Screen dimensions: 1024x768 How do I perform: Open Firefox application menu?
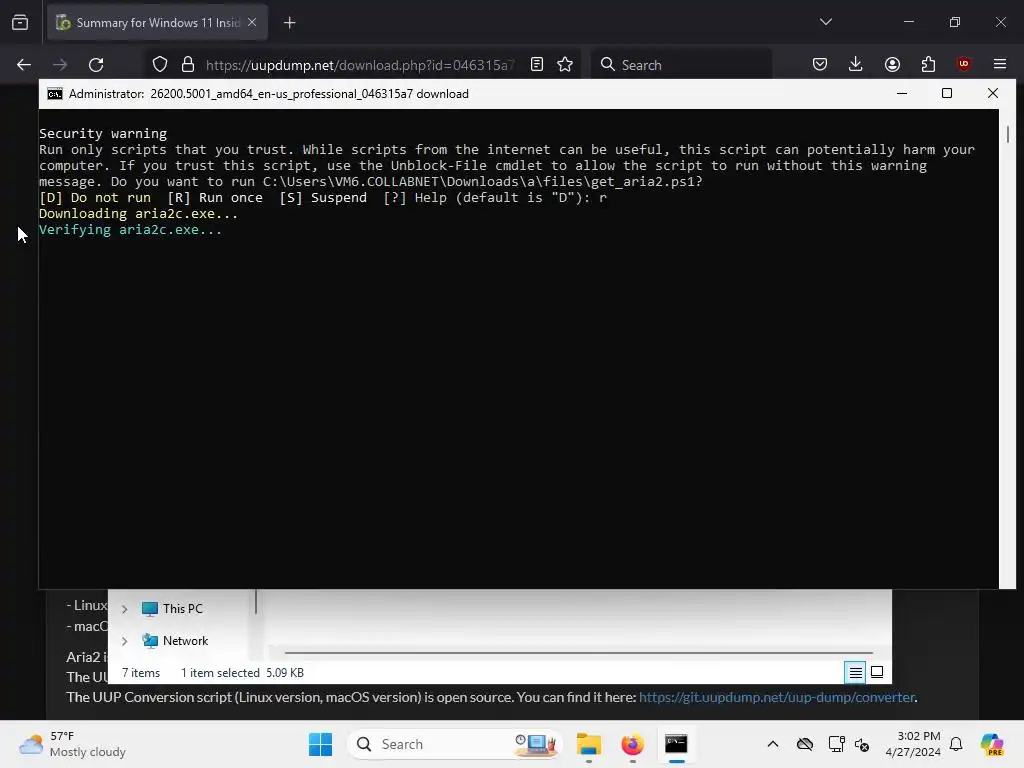click(x=1000, y=64)
